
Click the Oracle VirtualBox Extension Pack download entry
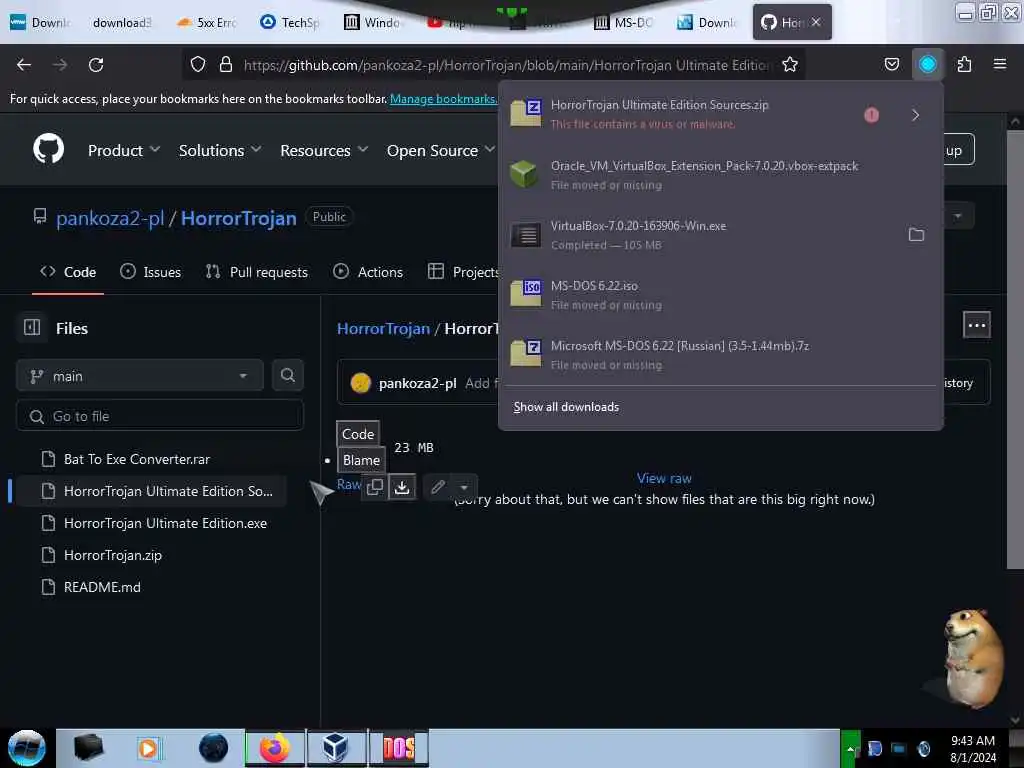pos(720,175)
